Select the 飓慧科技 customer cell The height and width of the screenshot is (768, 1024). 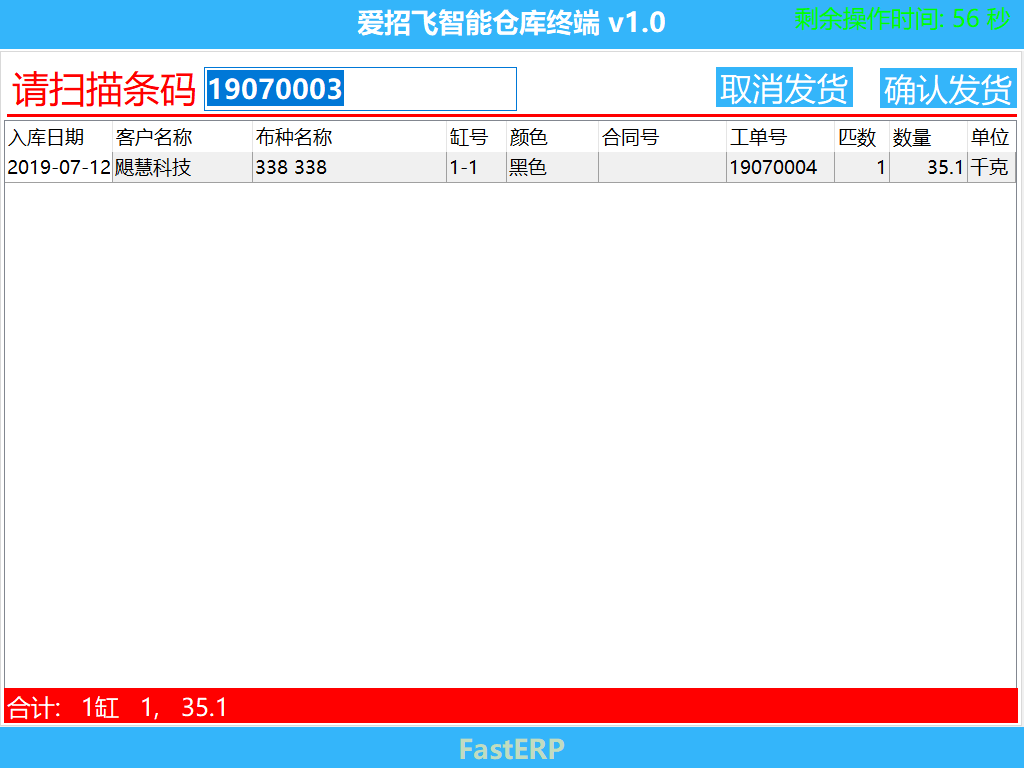[x=182, y=167]
